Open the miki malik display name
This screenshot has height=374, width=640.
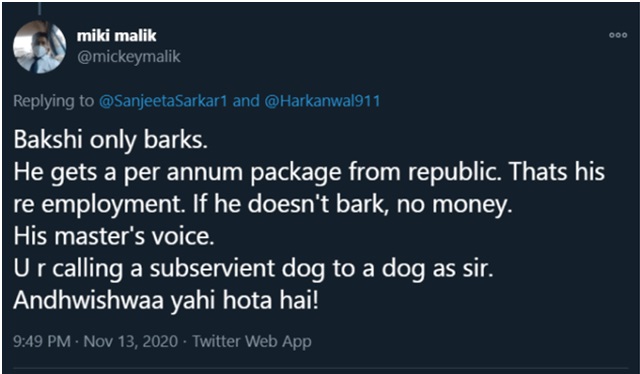click(116, 36)
